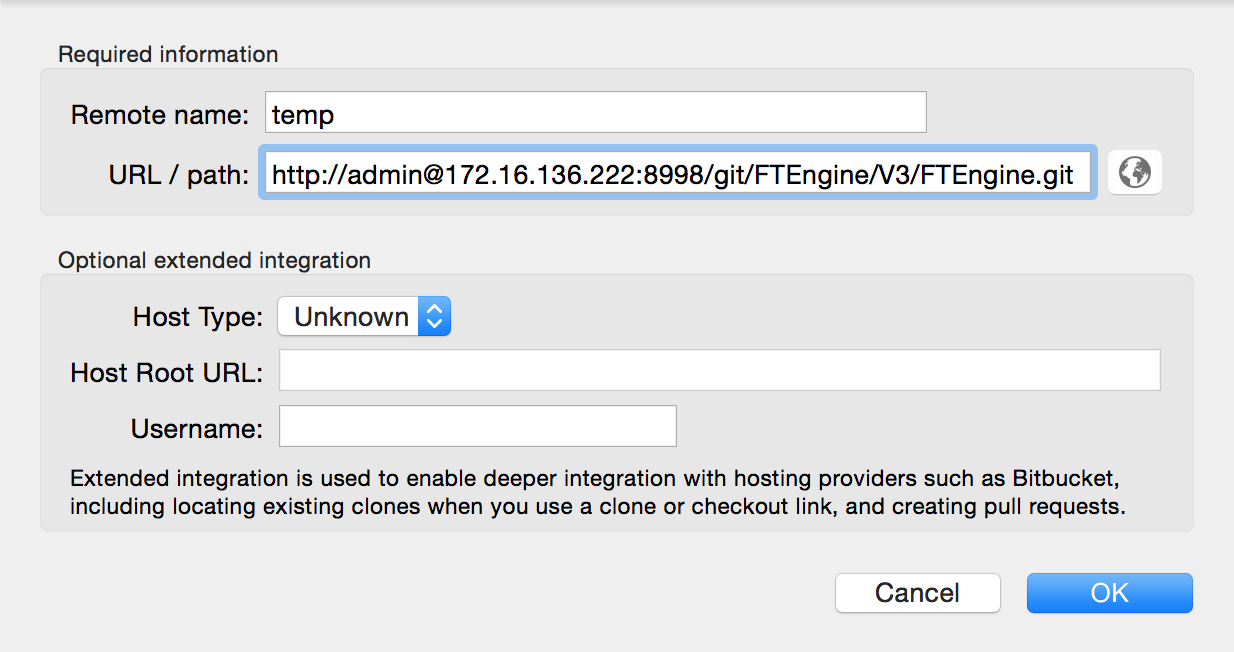Click the "Required information" section heading
Screen dimensions: 1234x652
point(168,54)
